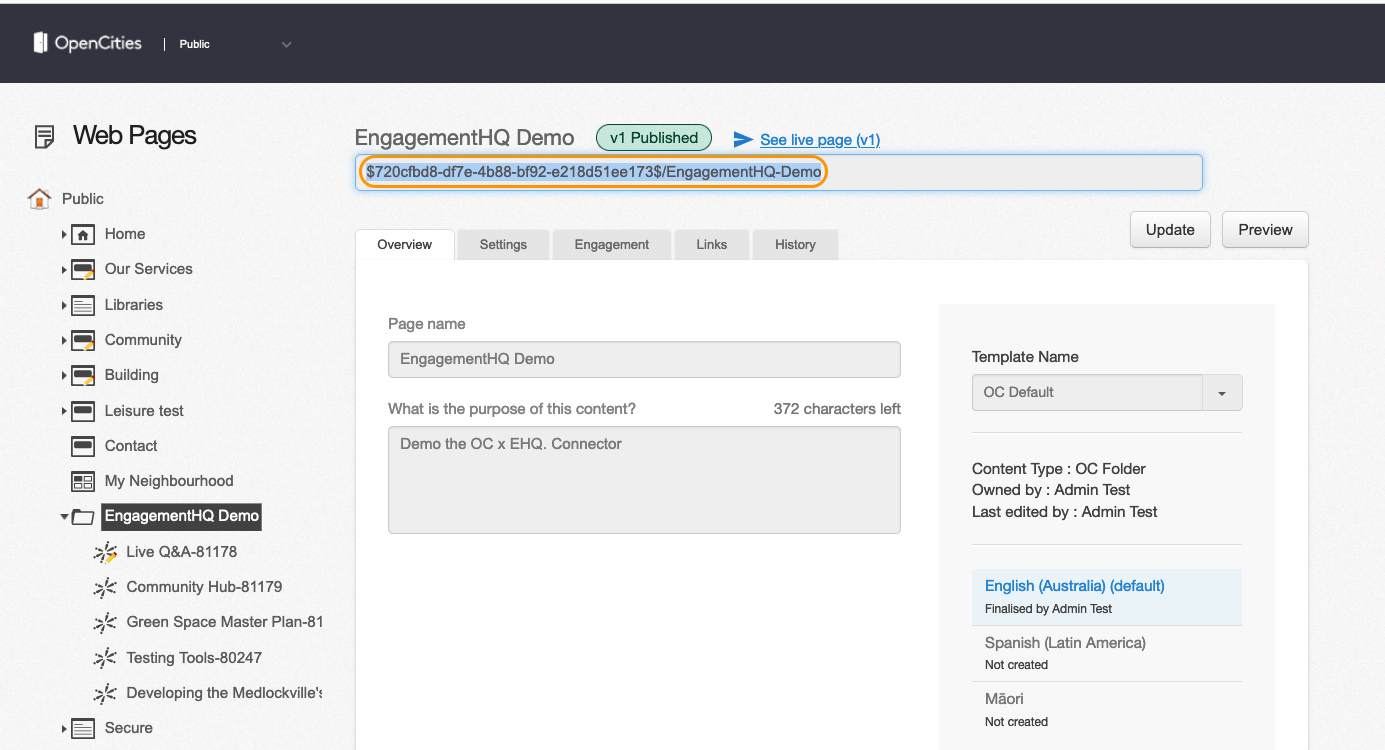The height and width of the screenshot is (750, 1385).
Task: Click the engagement icon beside Testing Tools-80247
Action: [105, 657]
